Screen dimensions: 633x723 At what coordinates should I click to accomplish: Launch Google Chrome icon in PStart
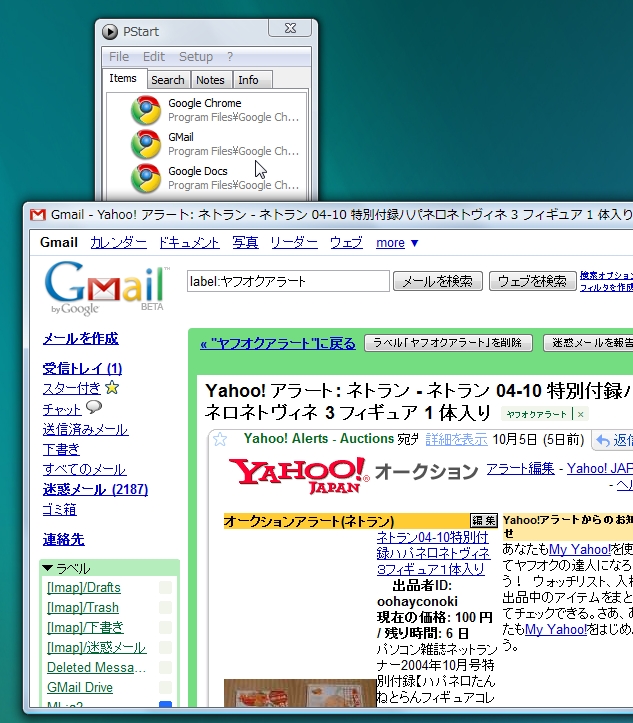[146, 110]
